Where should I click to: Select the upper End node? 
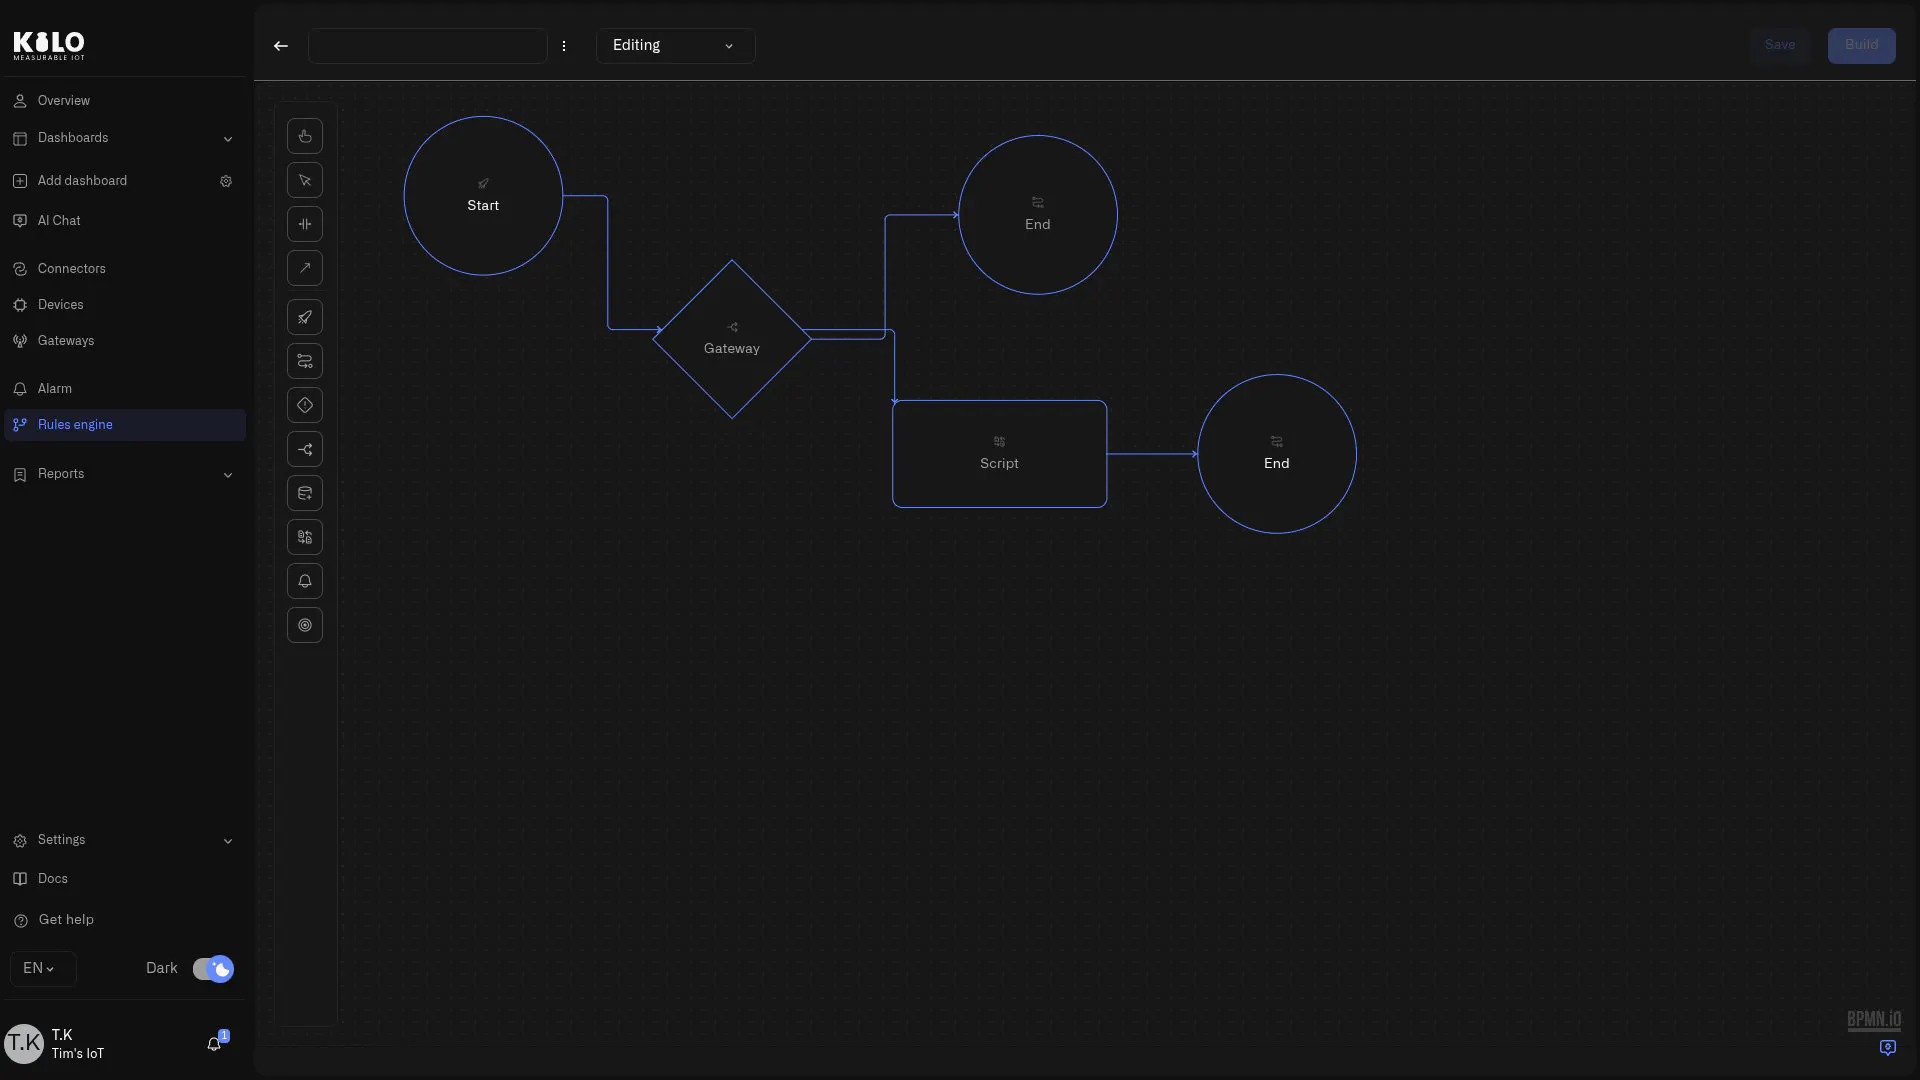1037,215
